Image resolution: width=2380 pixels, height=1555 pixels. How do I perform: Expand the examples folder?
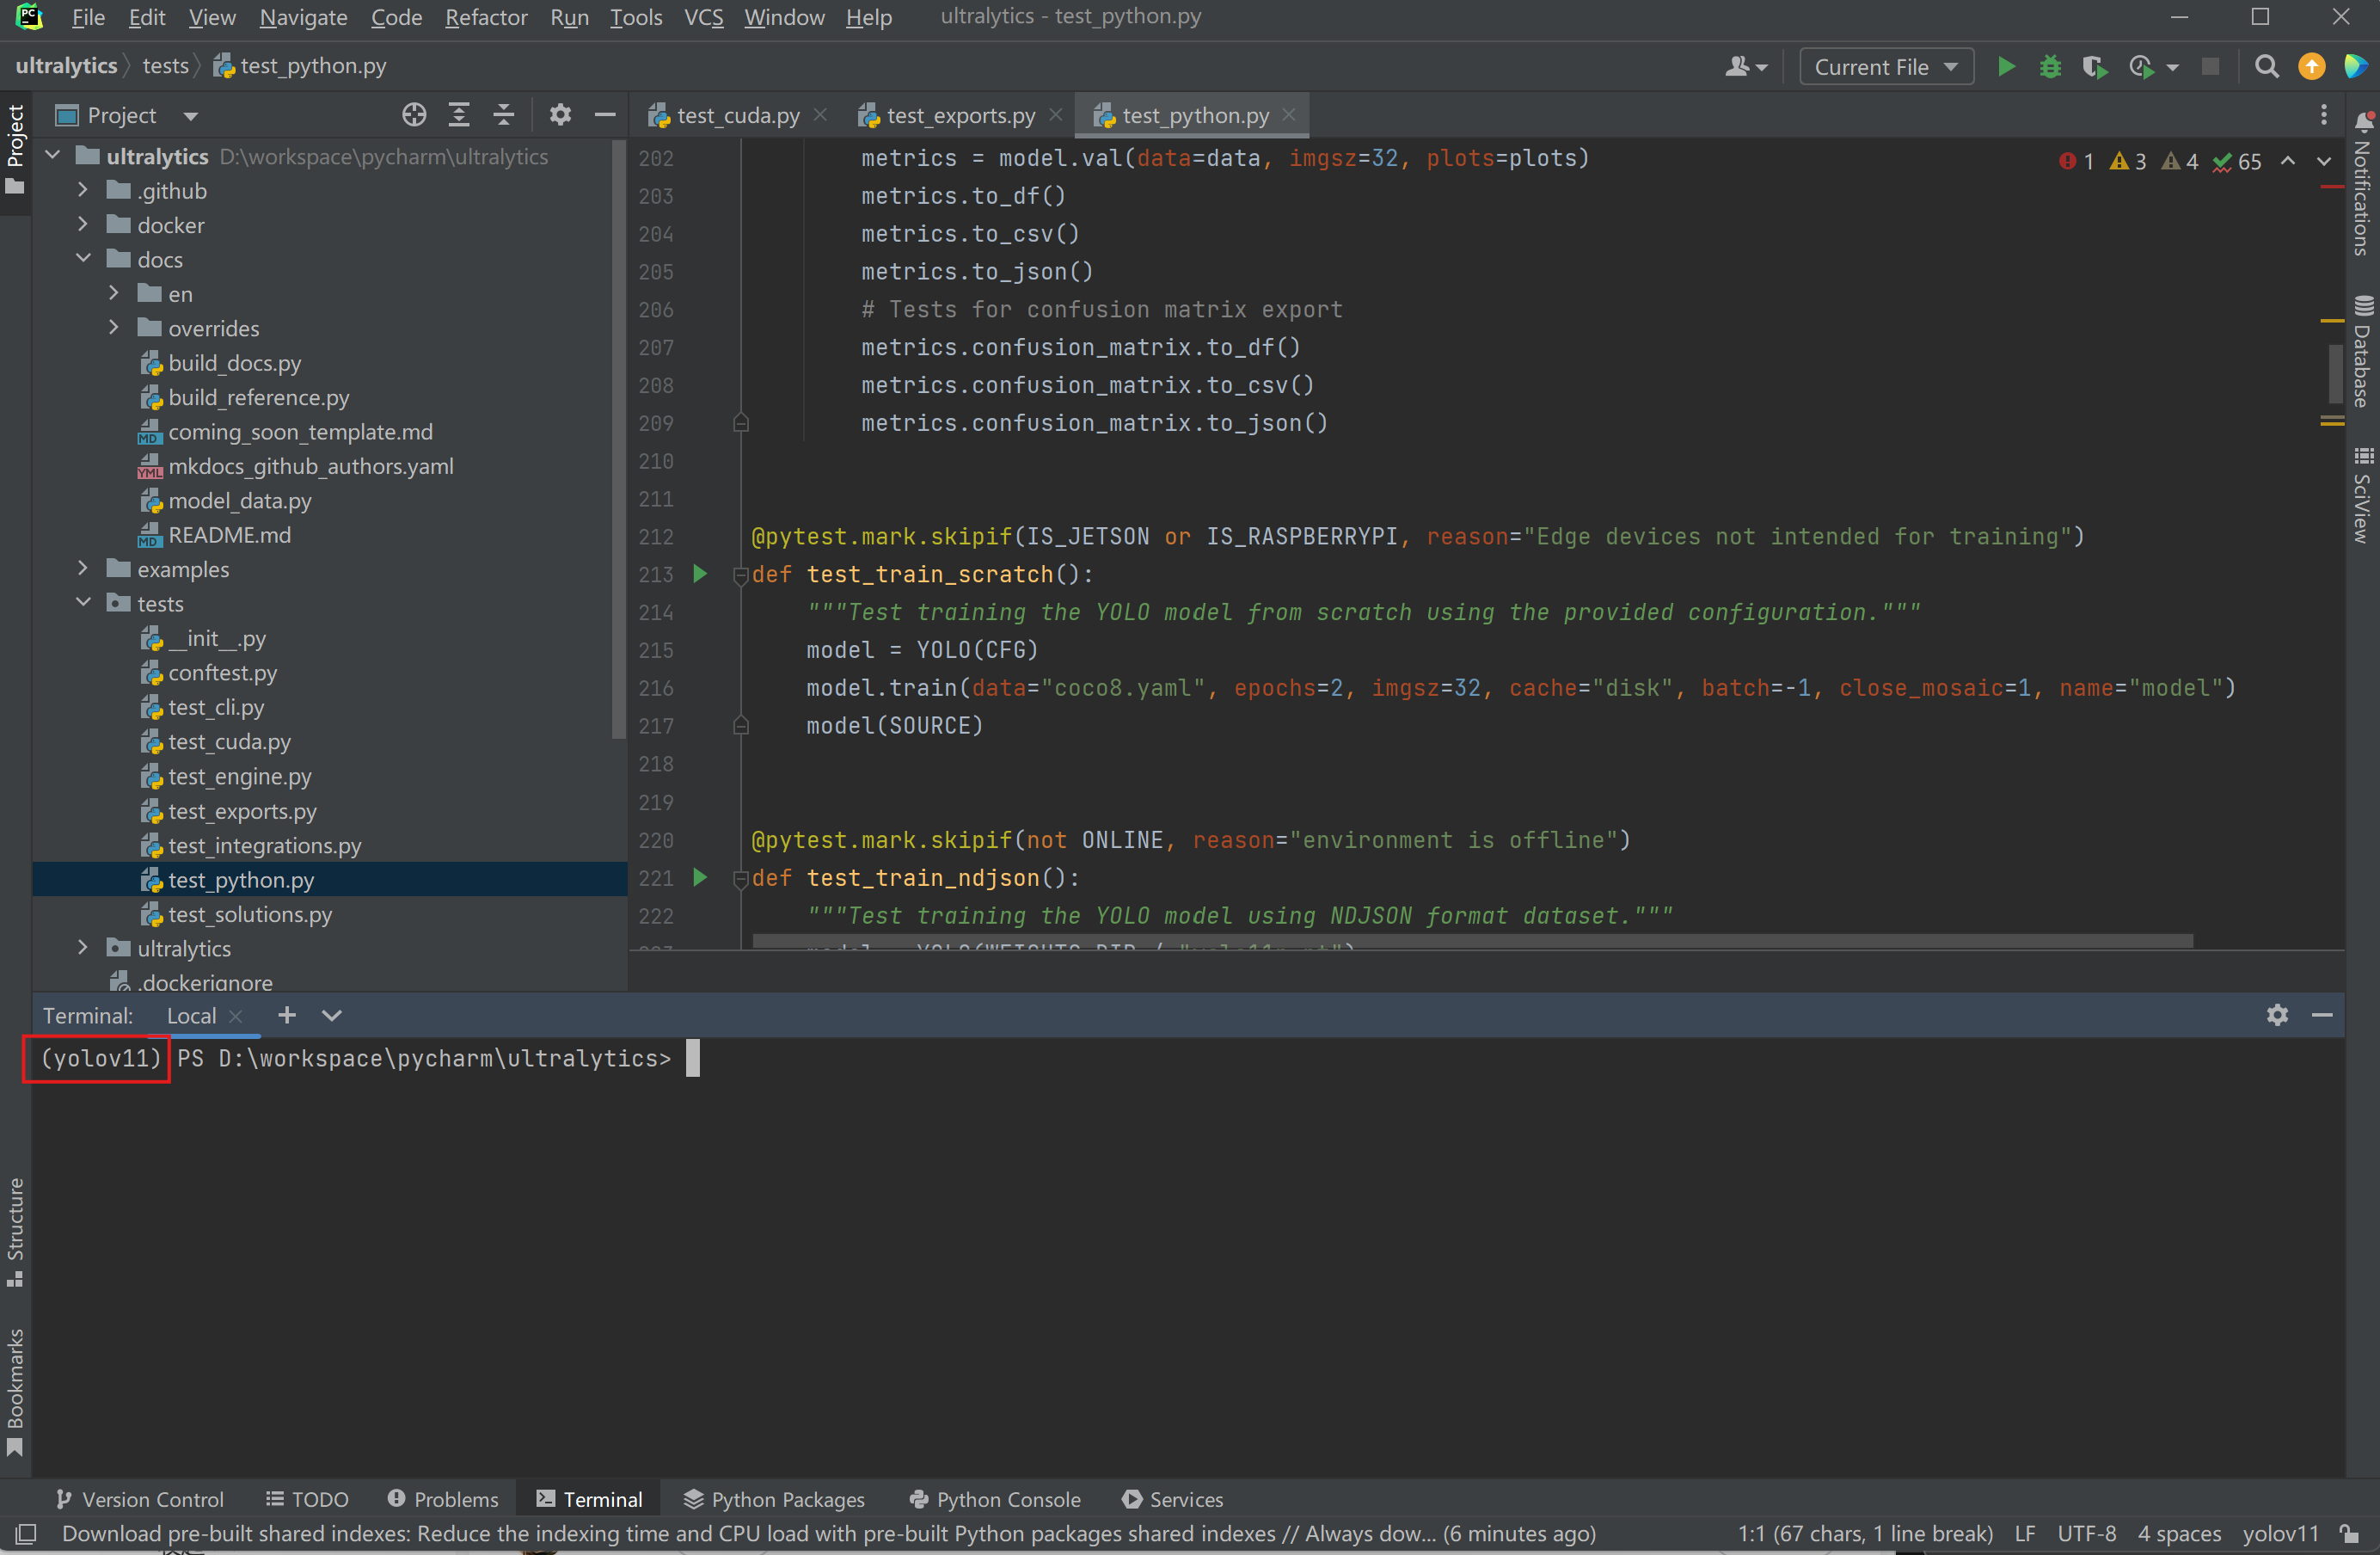coord(84,569)
